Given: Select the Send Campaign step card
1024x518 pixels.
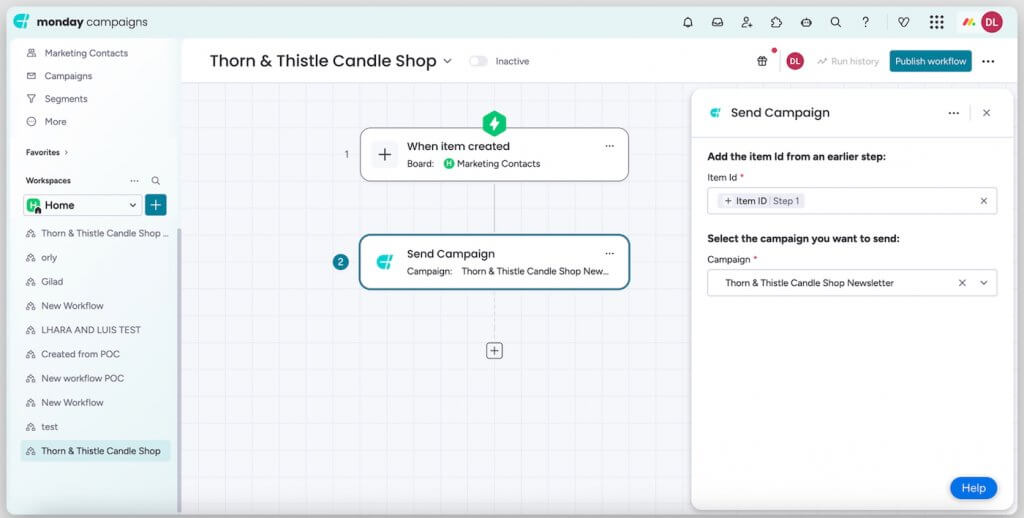Looking at the screenshot, I should point(494,262).
